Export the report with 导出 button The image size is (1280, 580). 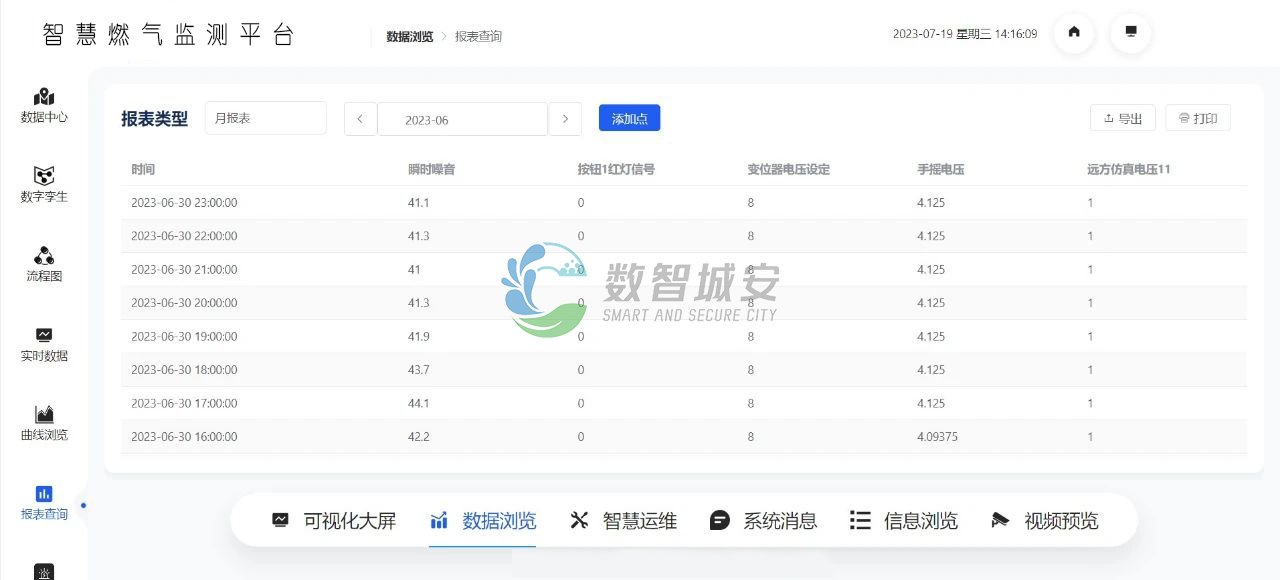point(1122,118)
